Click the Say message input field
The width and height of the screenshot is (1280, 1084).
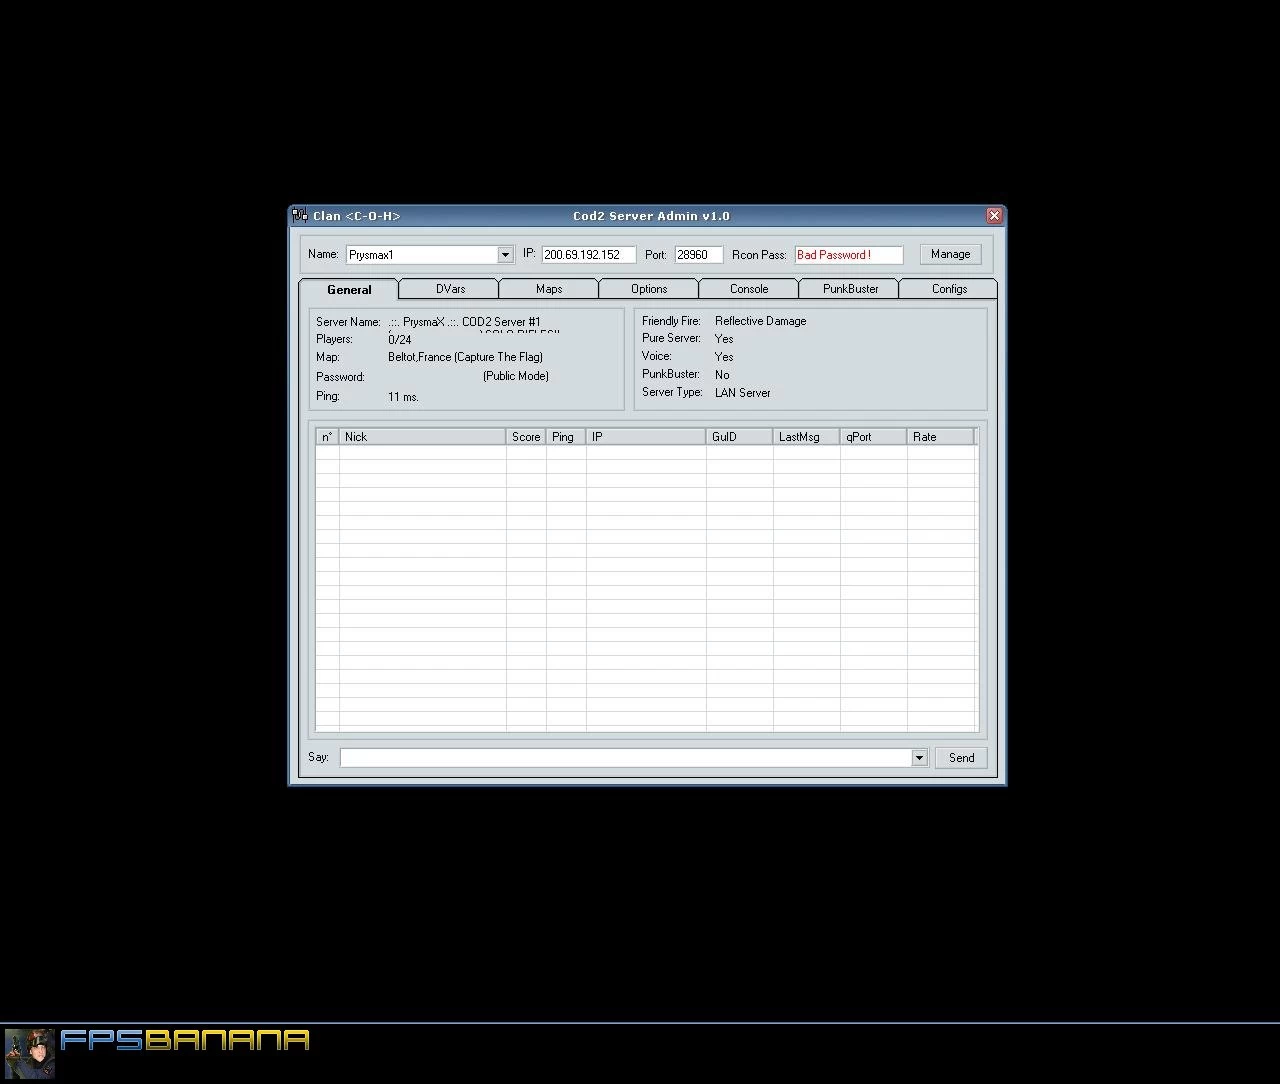pyautogui.click(x=625, y=758)
